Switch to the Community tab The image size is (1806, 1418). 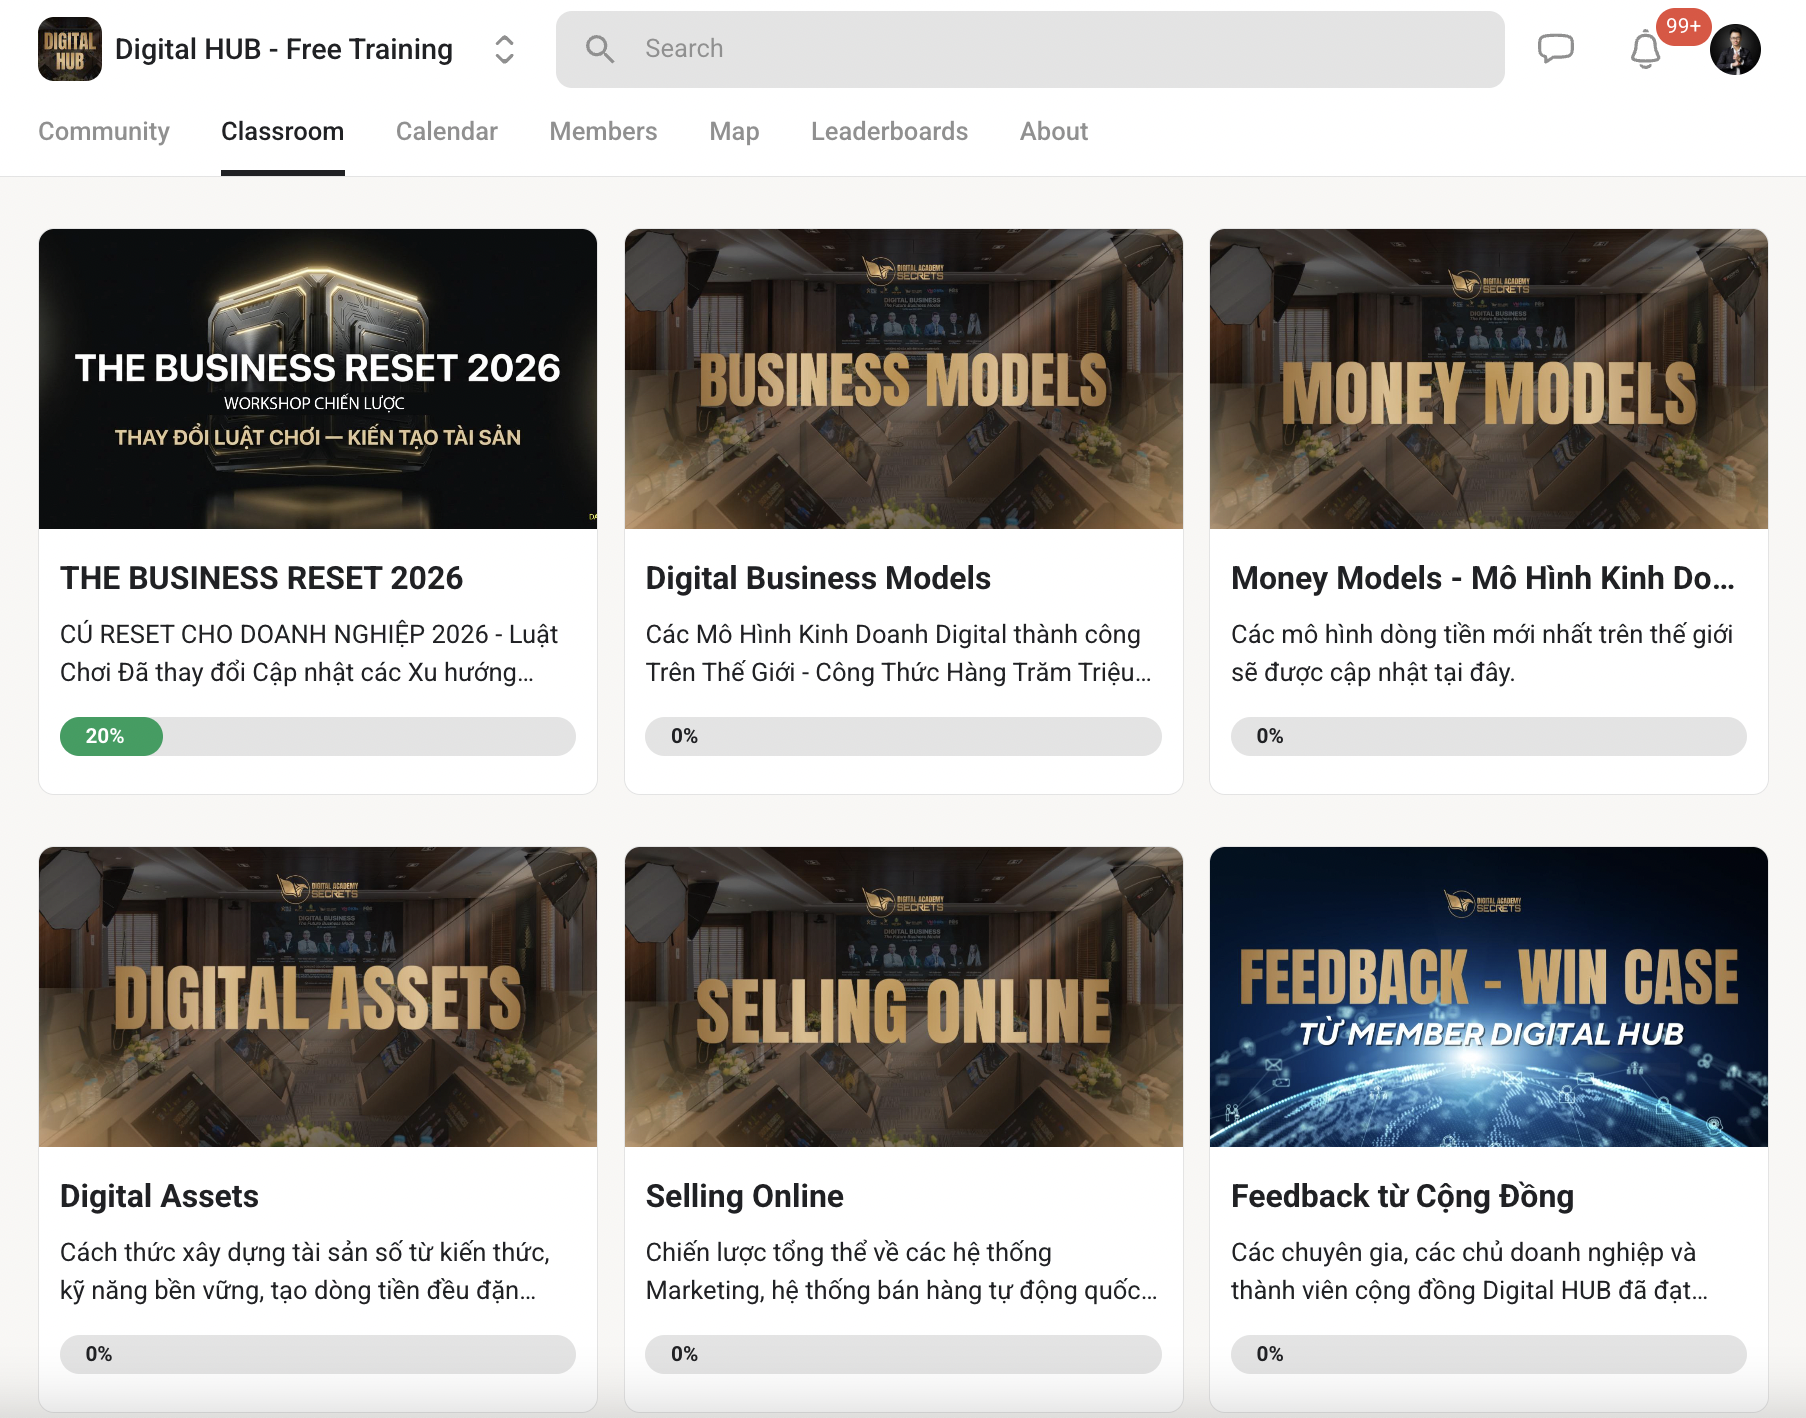104,131
